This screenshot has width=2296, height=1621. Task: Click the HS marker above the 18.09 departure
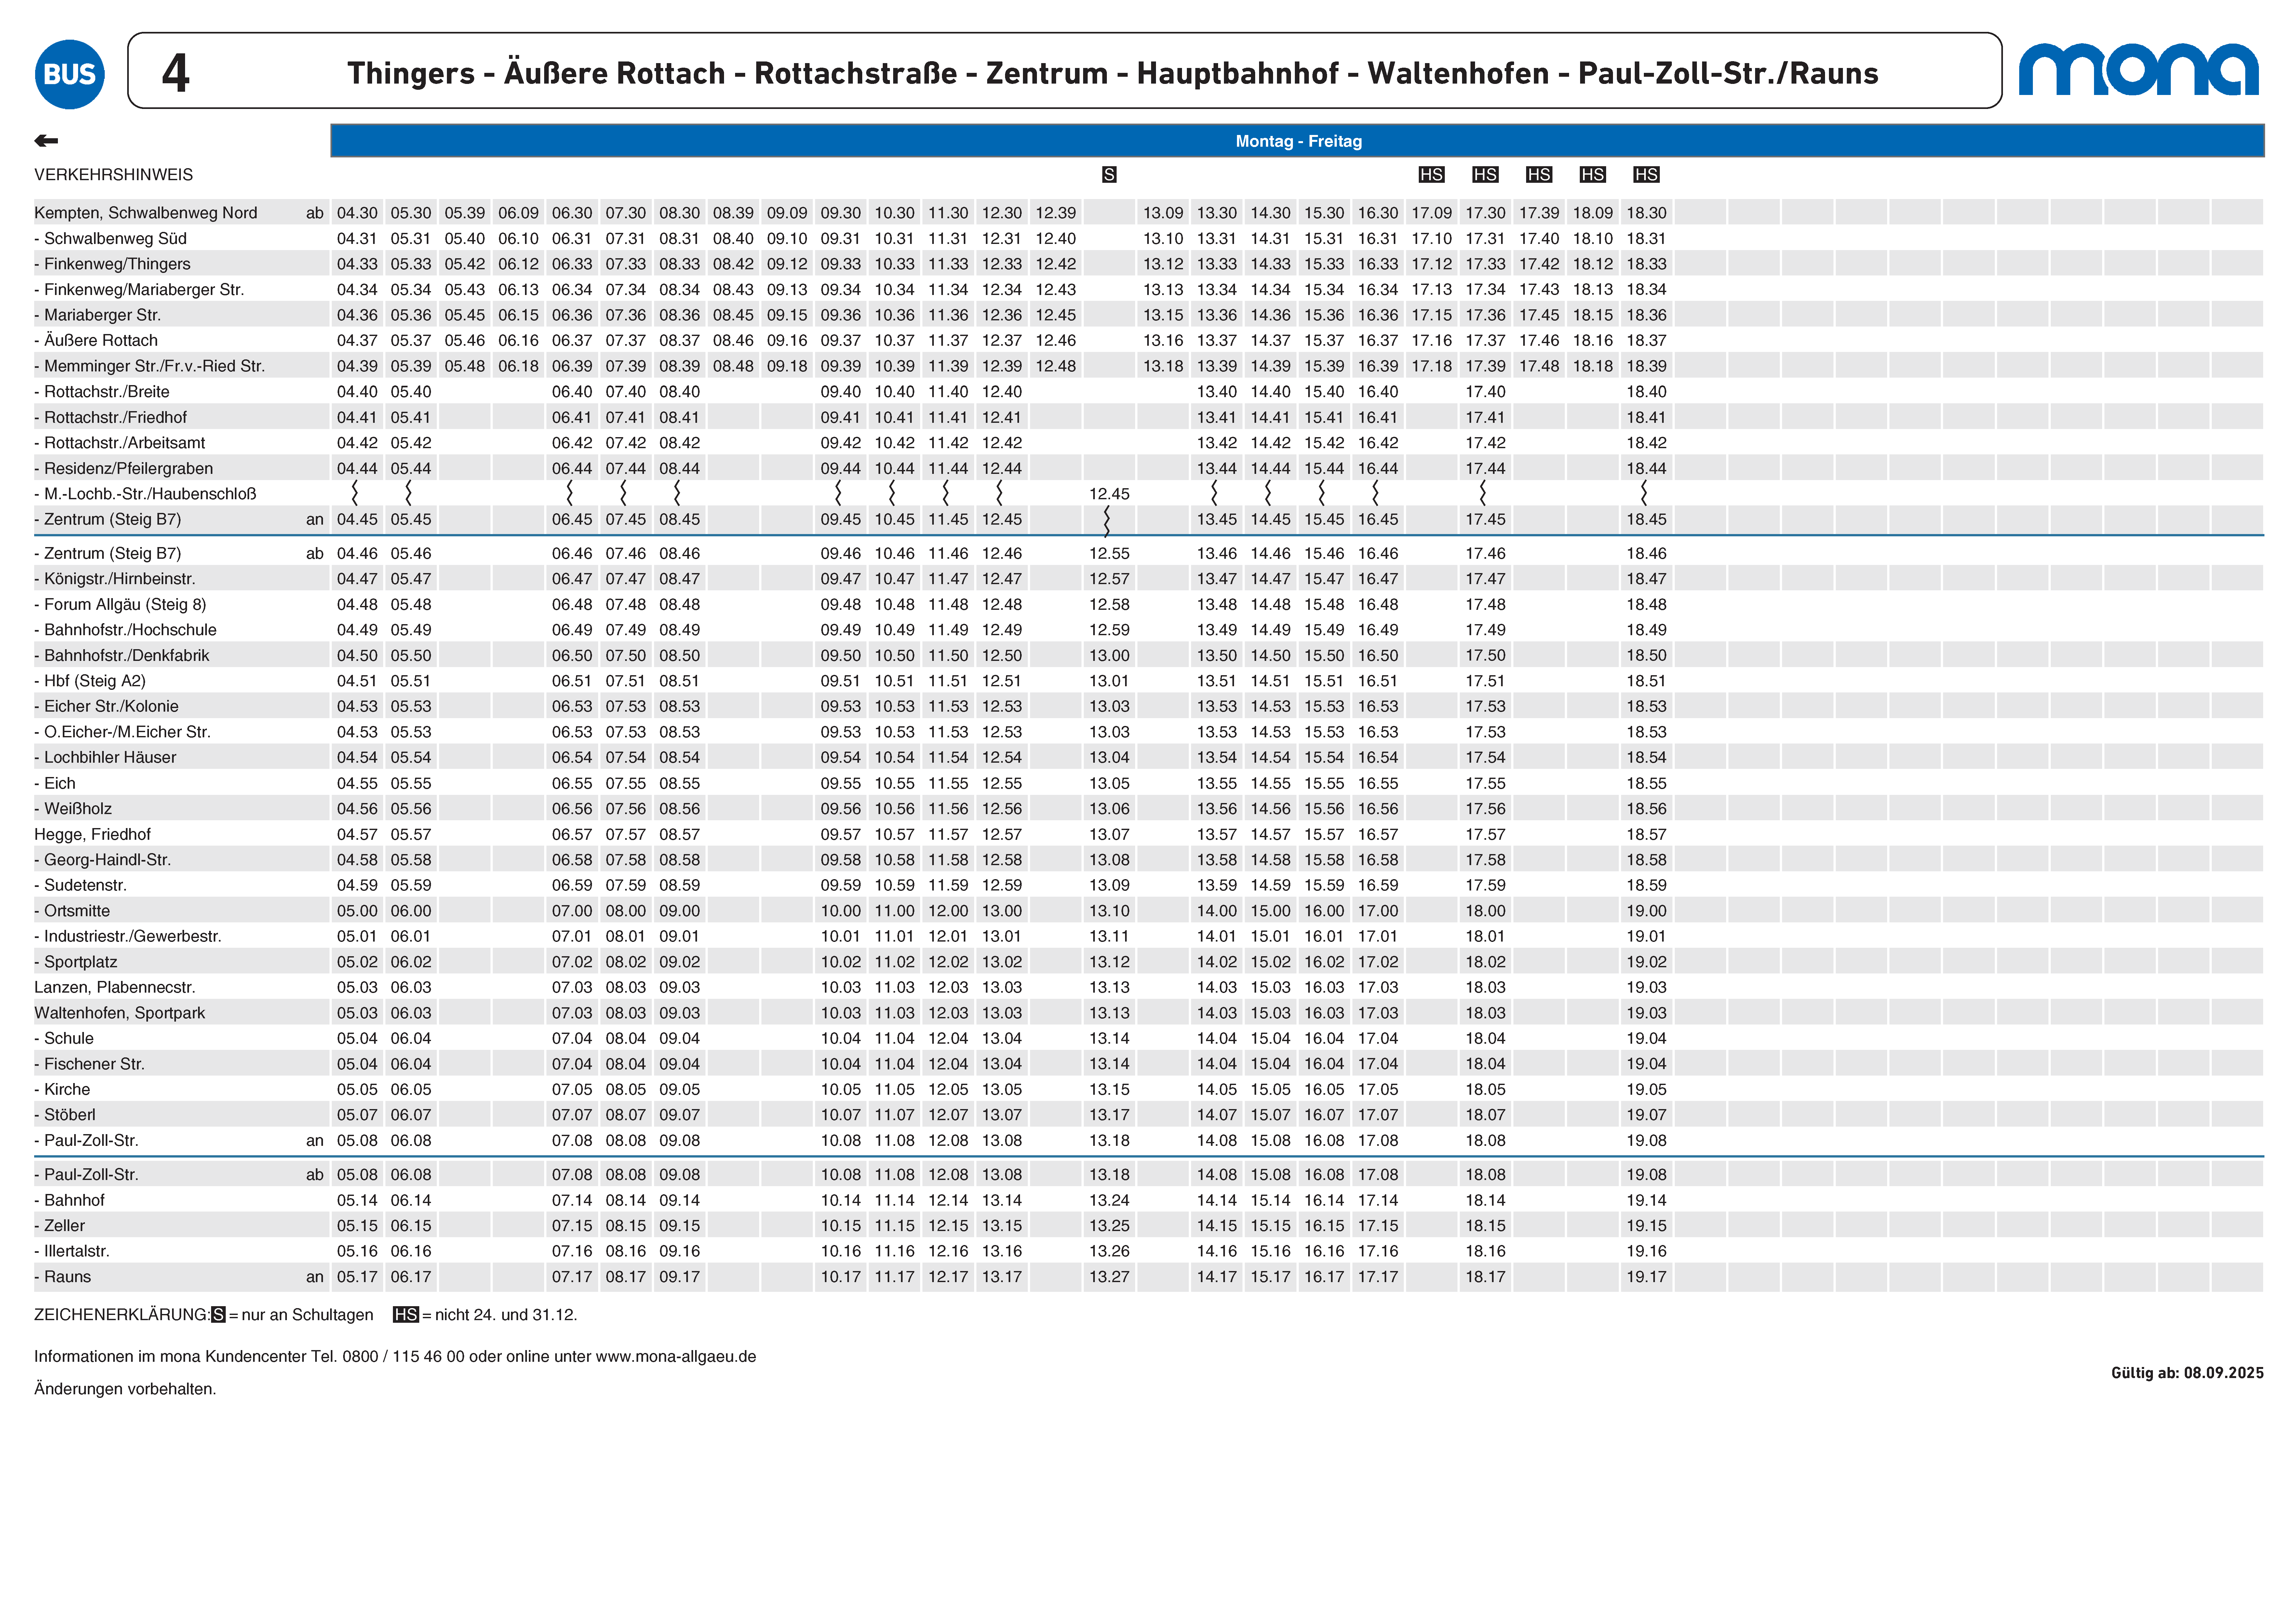click(1593, 175)
